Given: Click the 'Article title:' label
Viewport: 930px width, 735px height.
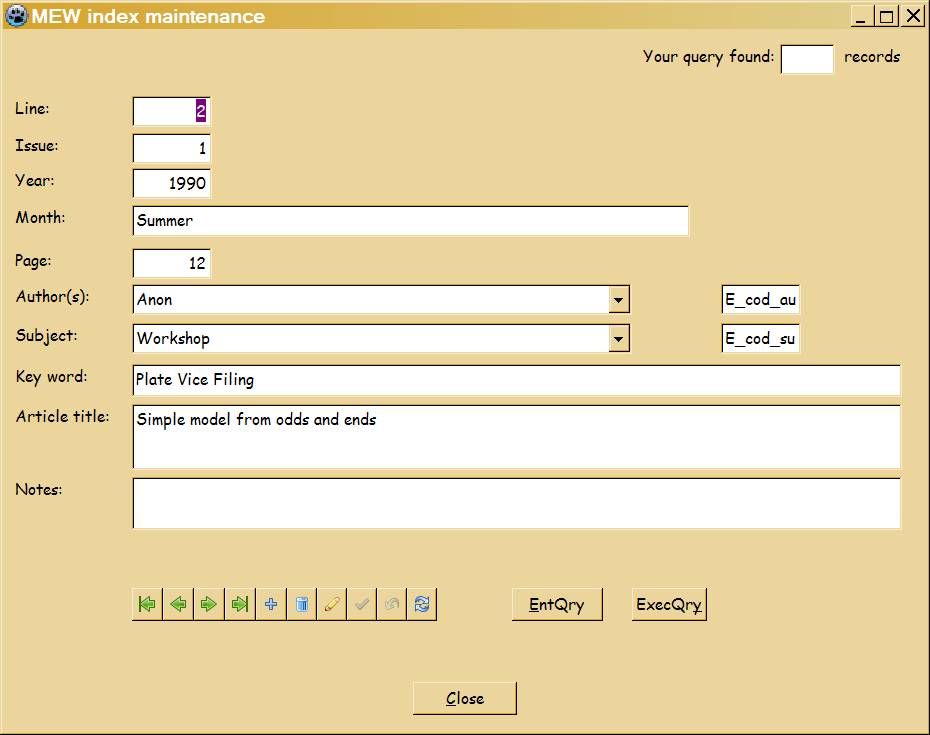Looking at the screenshot, I should point(62,416).
